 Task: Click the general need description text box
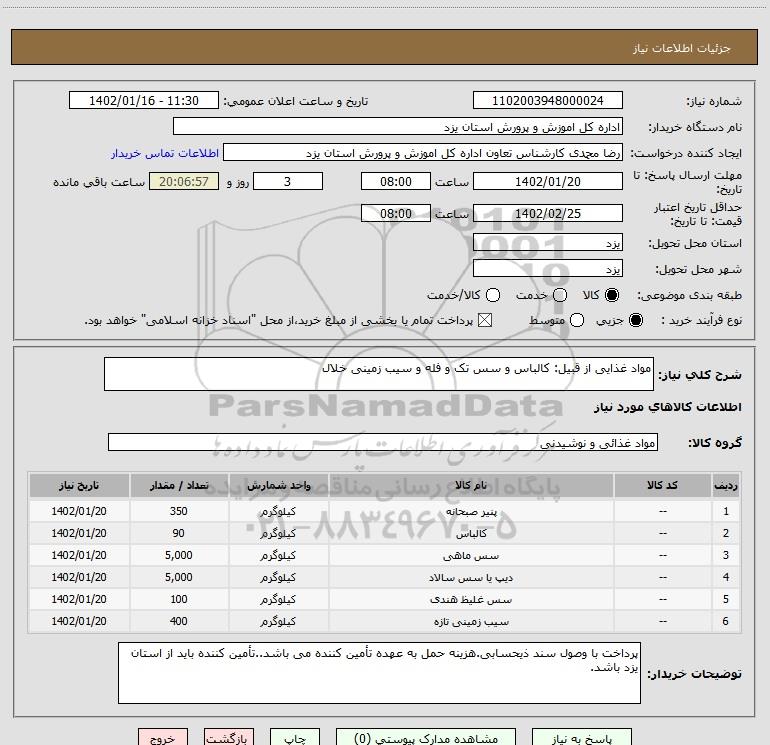click(x=379, y=374)
